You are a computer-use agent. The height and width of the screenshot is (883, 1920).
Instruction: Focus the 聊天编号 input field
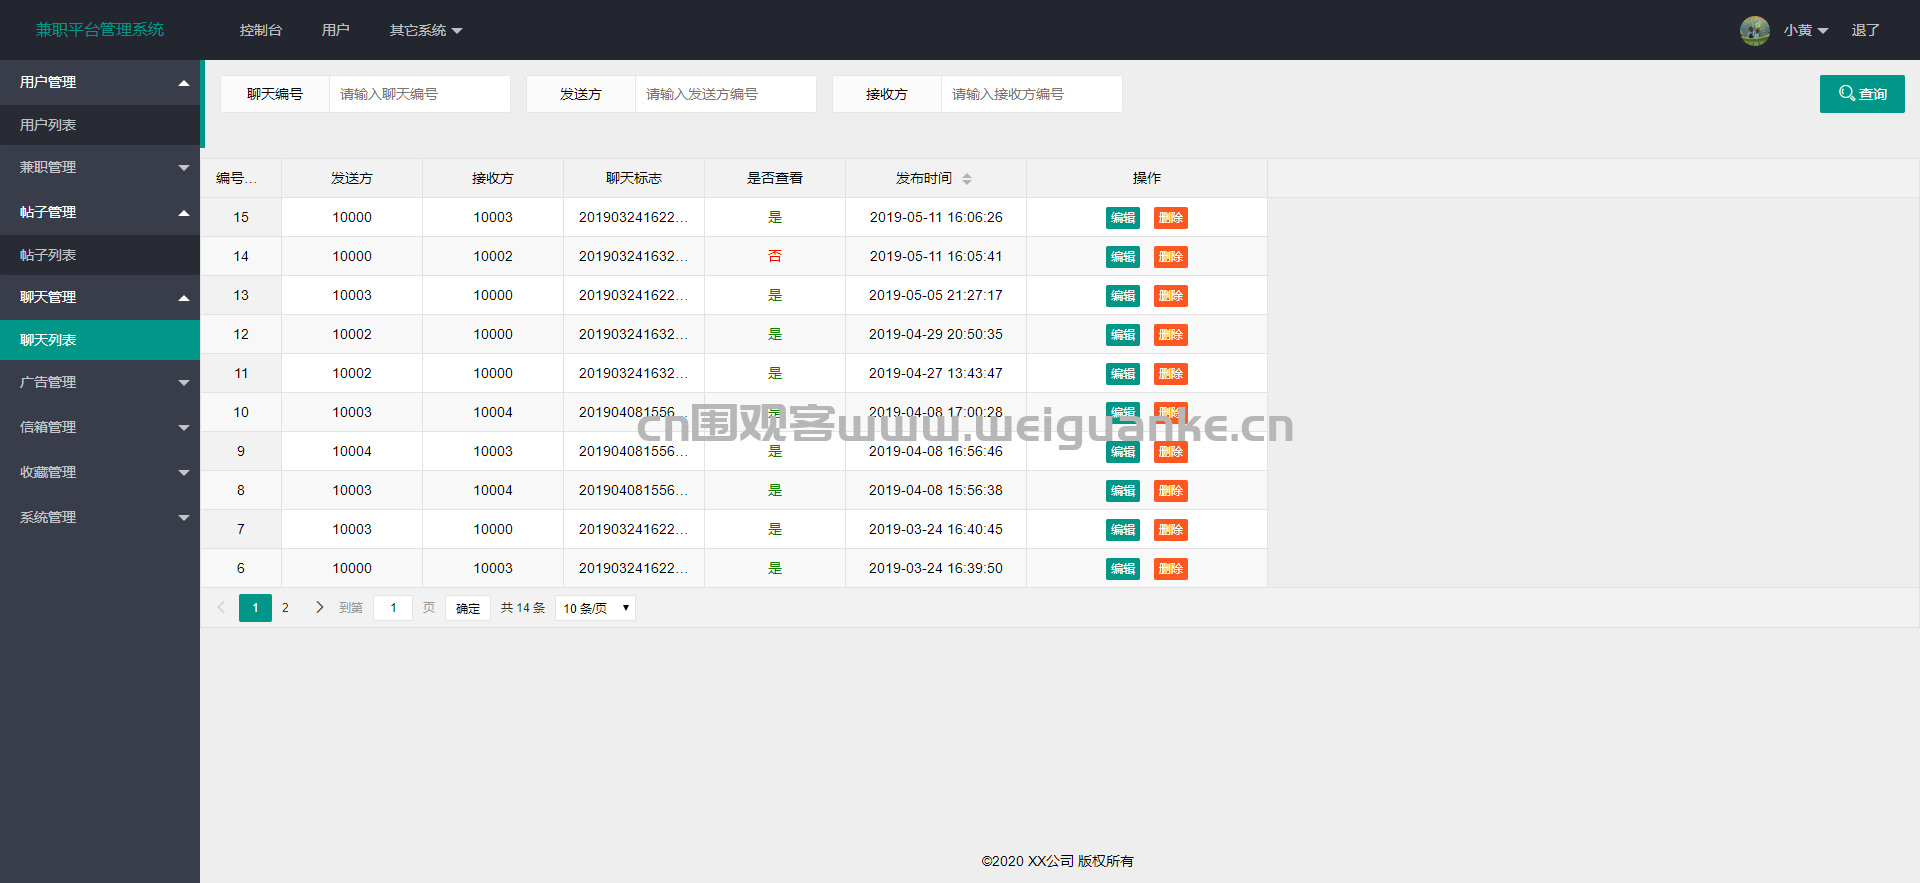pyautogui.click(x=420, y=94)
